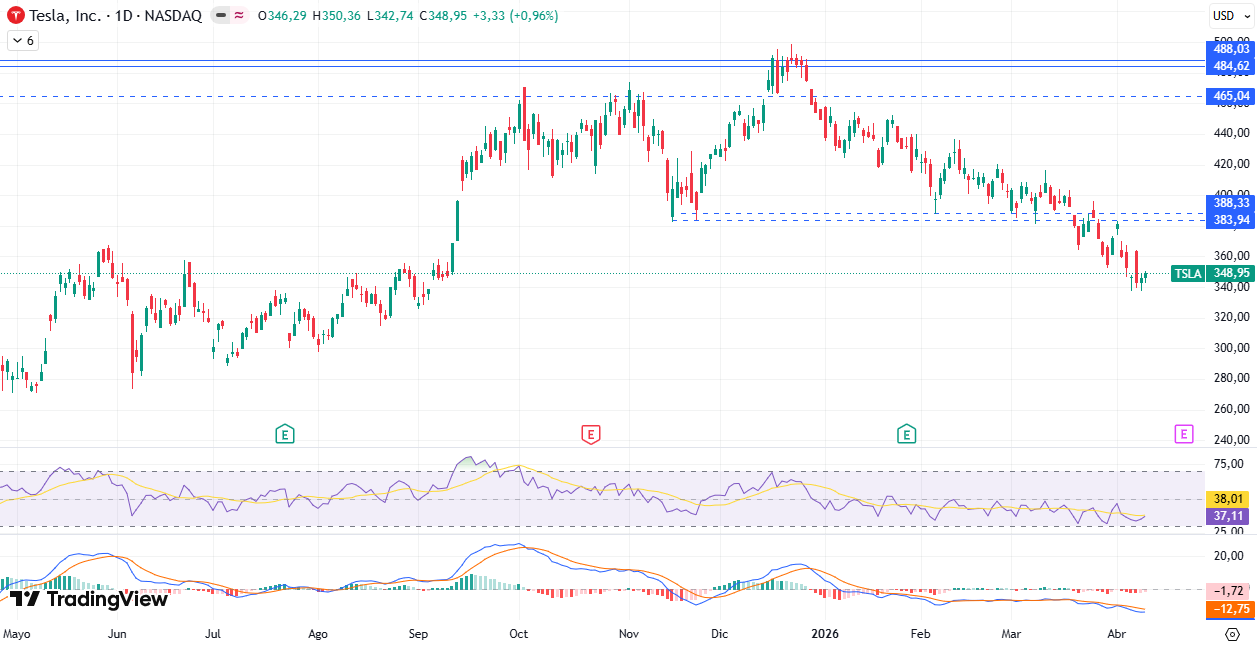Click the gray market status indicator

coord(220,16)
